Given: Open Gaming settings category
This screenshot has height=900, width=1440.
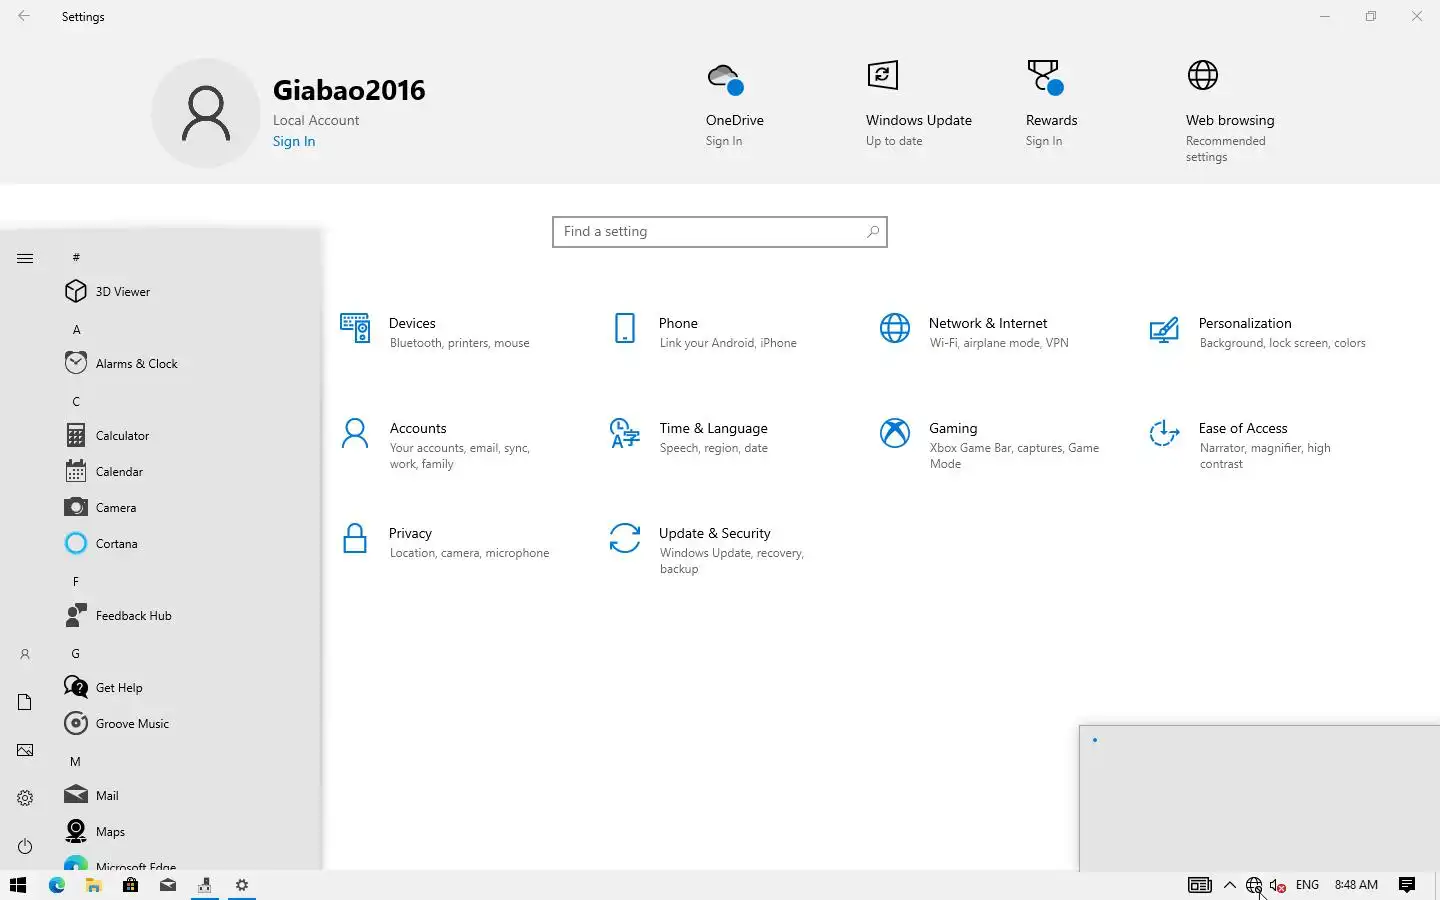Looking at the screenshot, I should 990,445.
